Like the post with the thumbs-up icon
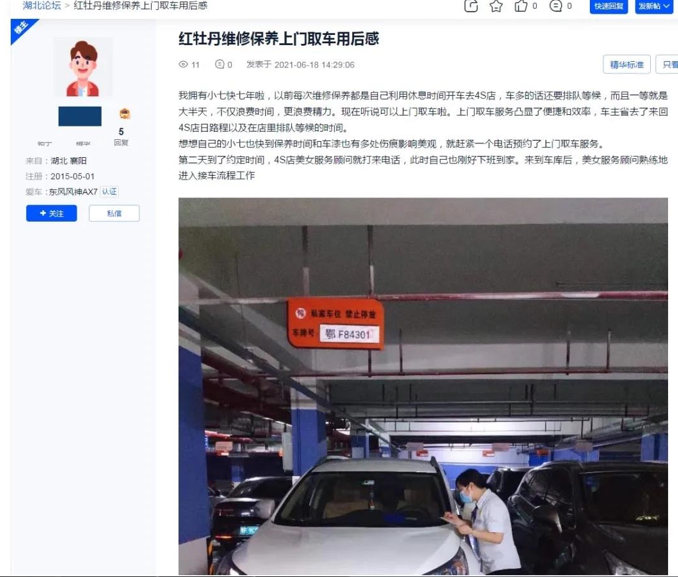Image resolution: width=678 pixels, height=577 pixels. pyautogui.click(x=521, y=6)
